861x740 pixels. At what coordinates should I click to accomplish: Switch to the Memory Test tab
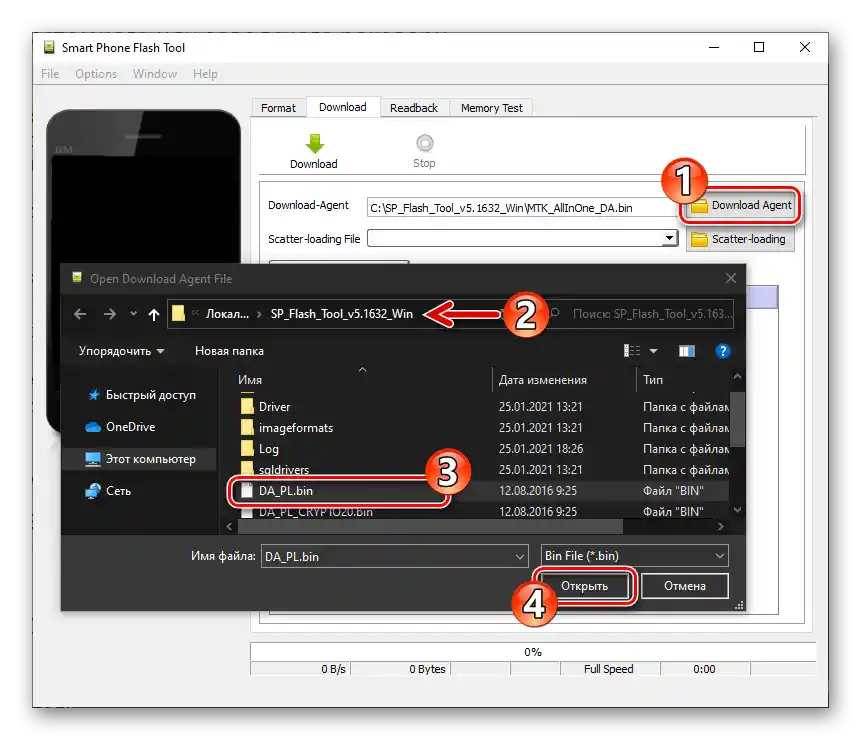pos(491,108)
